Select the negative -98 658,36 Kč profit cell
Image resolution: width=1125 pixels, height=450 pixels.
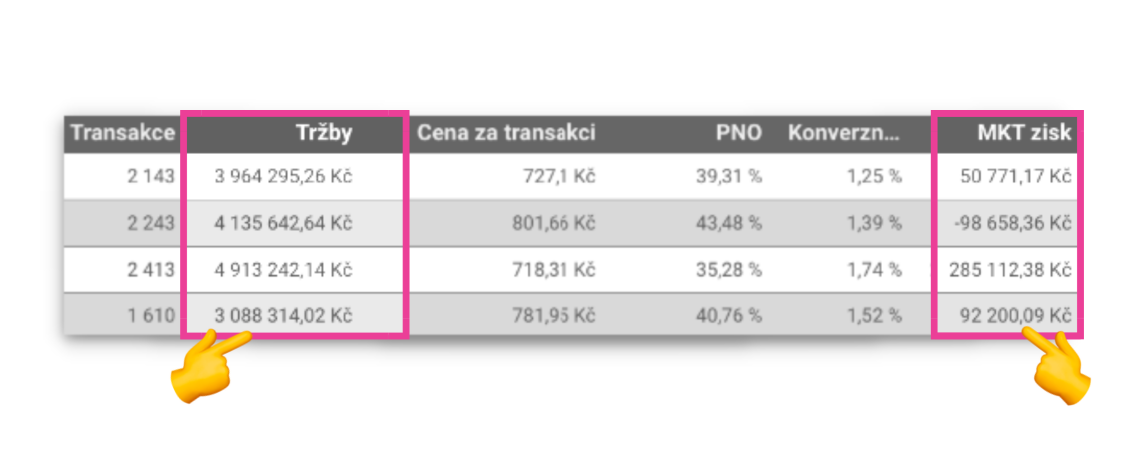pos(1013,223)
